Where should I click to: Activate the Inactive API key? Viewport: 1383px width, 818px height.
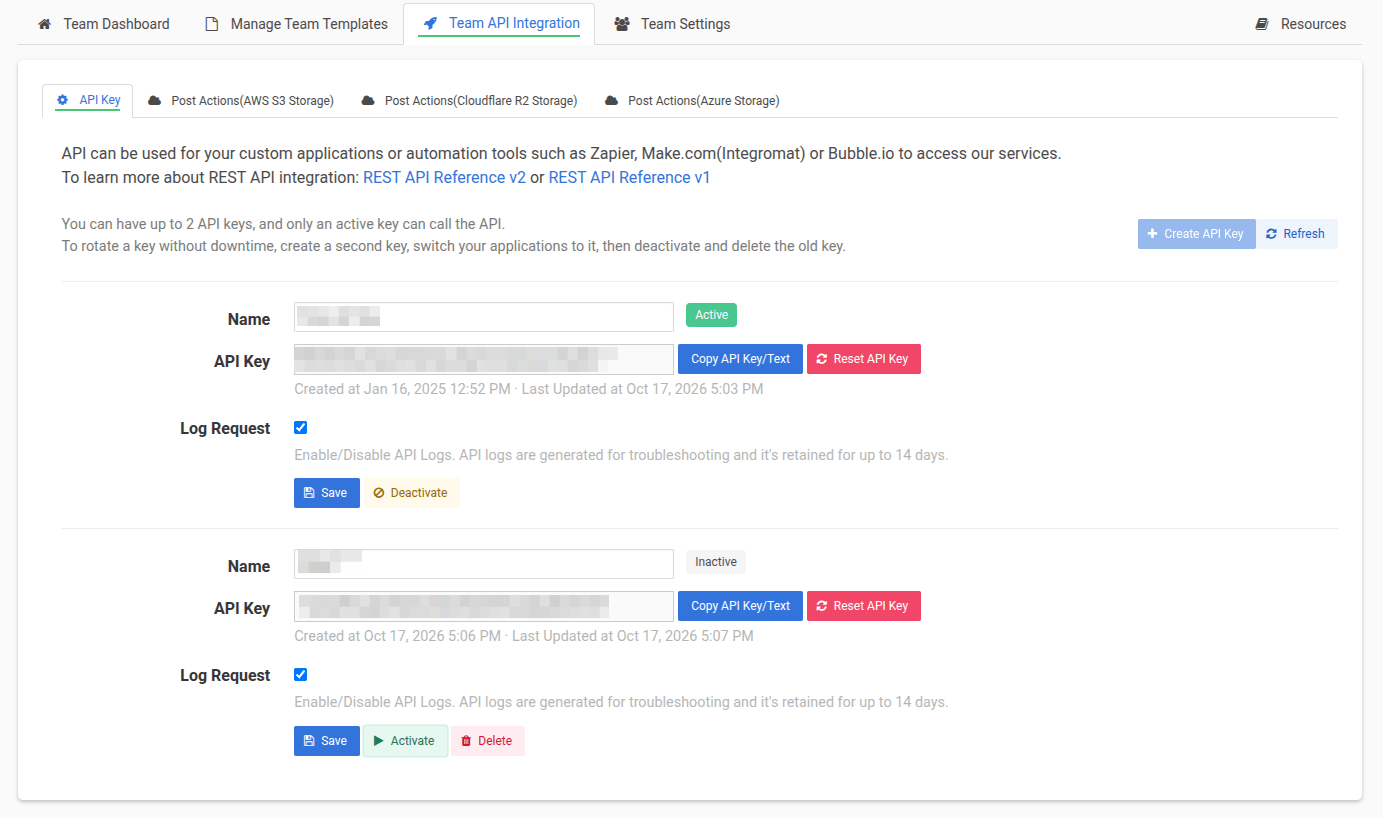pos(405,741)
